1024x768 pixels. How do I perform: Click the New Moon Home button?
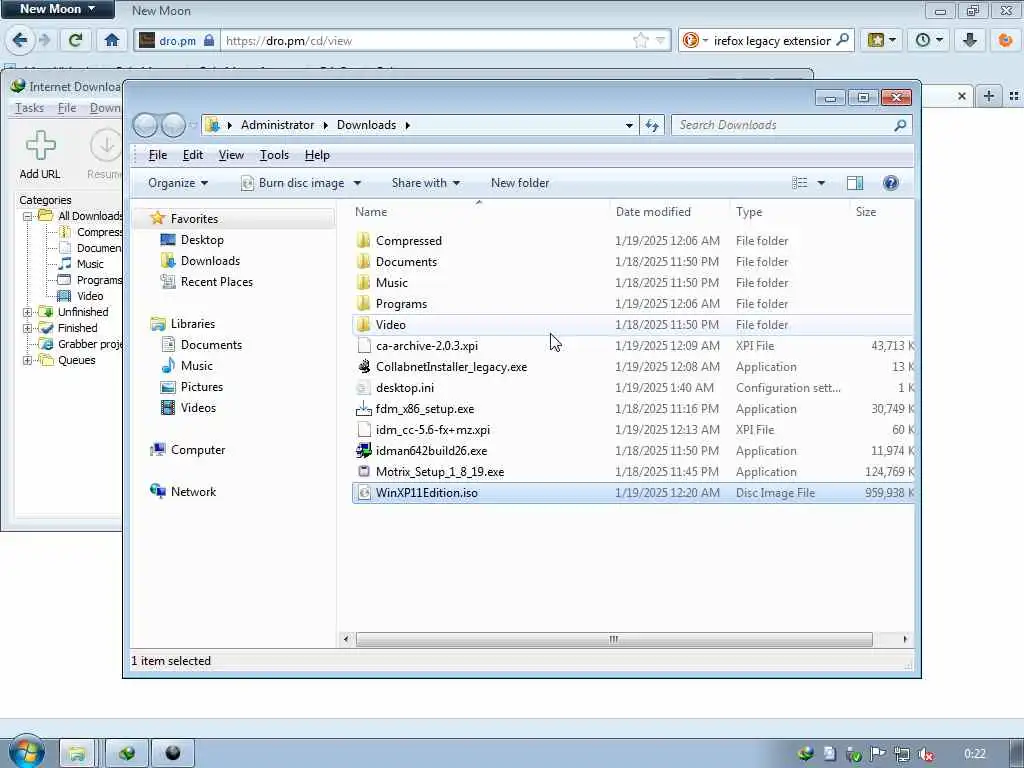(112, 40)
